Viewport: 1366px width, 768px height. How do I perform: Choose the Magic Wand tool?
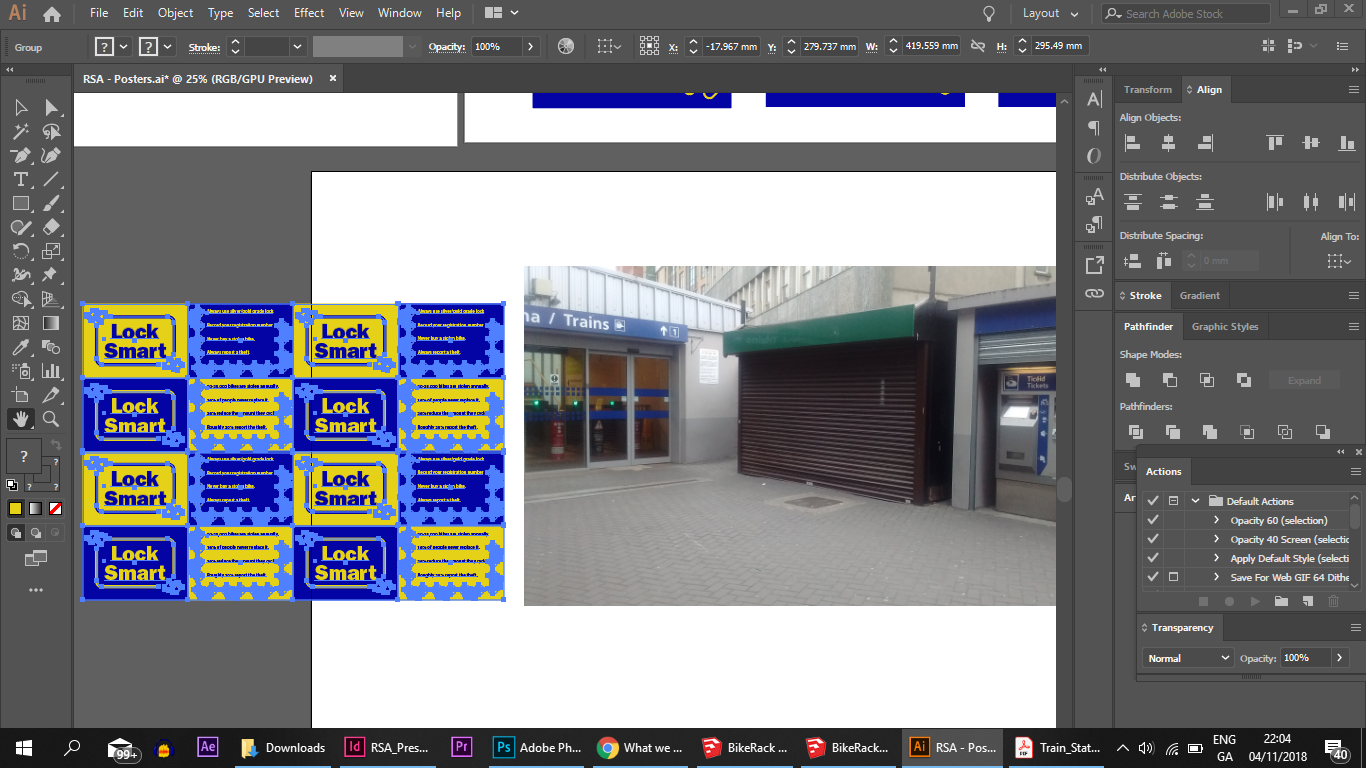coord(21,131)
